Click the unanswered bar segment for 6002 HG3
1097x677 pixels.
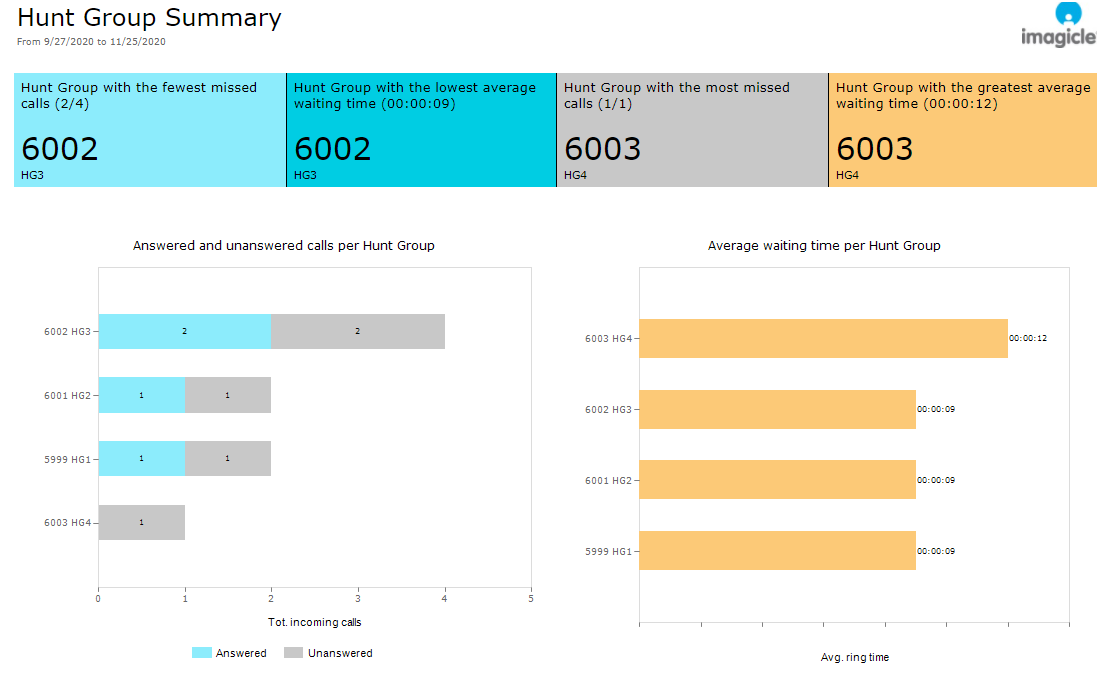(357, 330)
